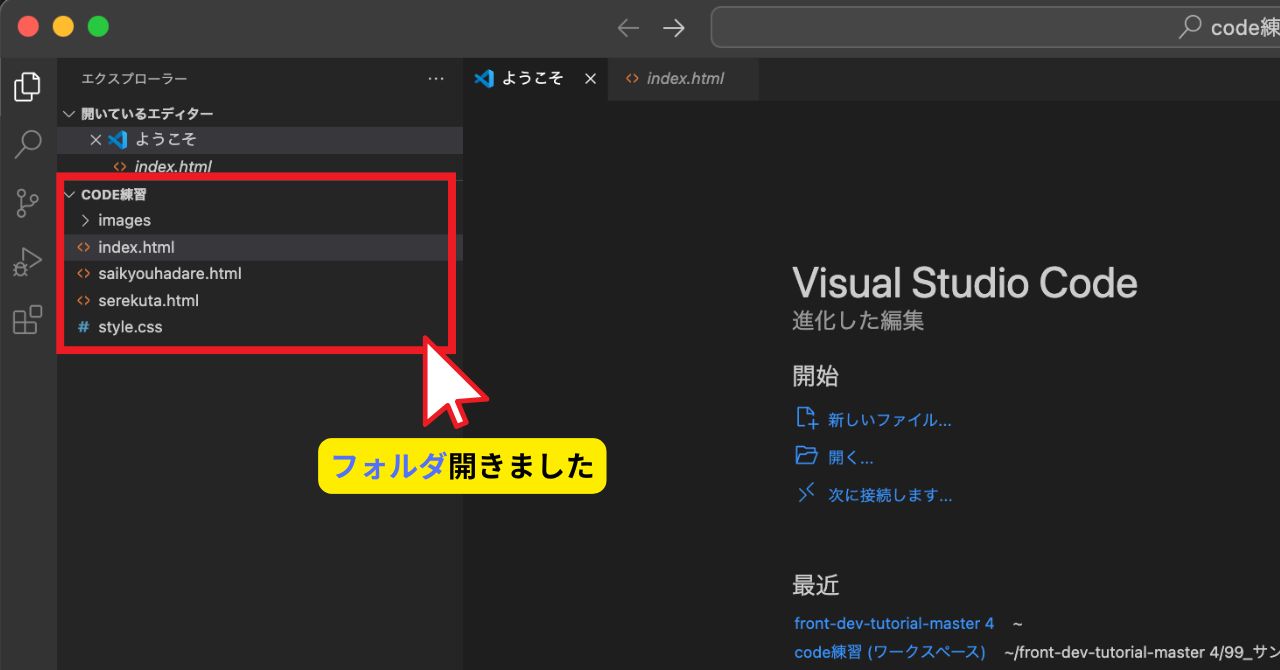Click the remote connect icon under 開始
Screen dimensions: 1280x670
(806, 493)
